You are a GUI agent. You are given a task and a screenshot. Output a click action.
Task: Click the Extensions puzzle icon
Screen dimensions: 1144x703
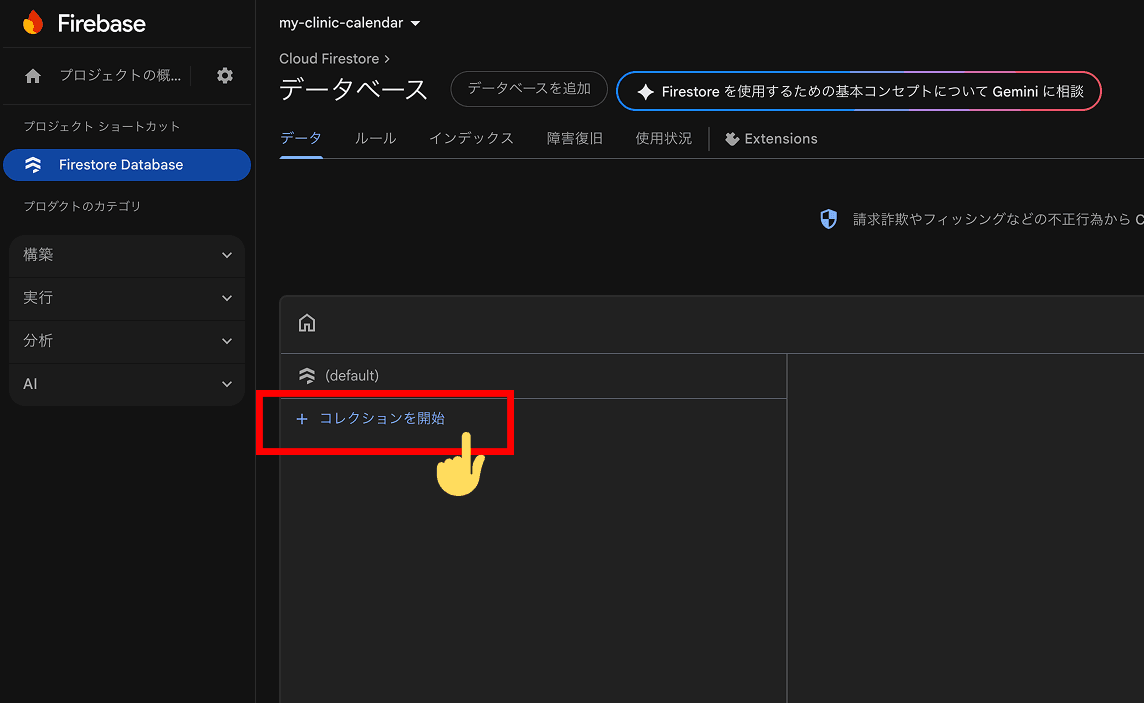[x=732, y=139]
